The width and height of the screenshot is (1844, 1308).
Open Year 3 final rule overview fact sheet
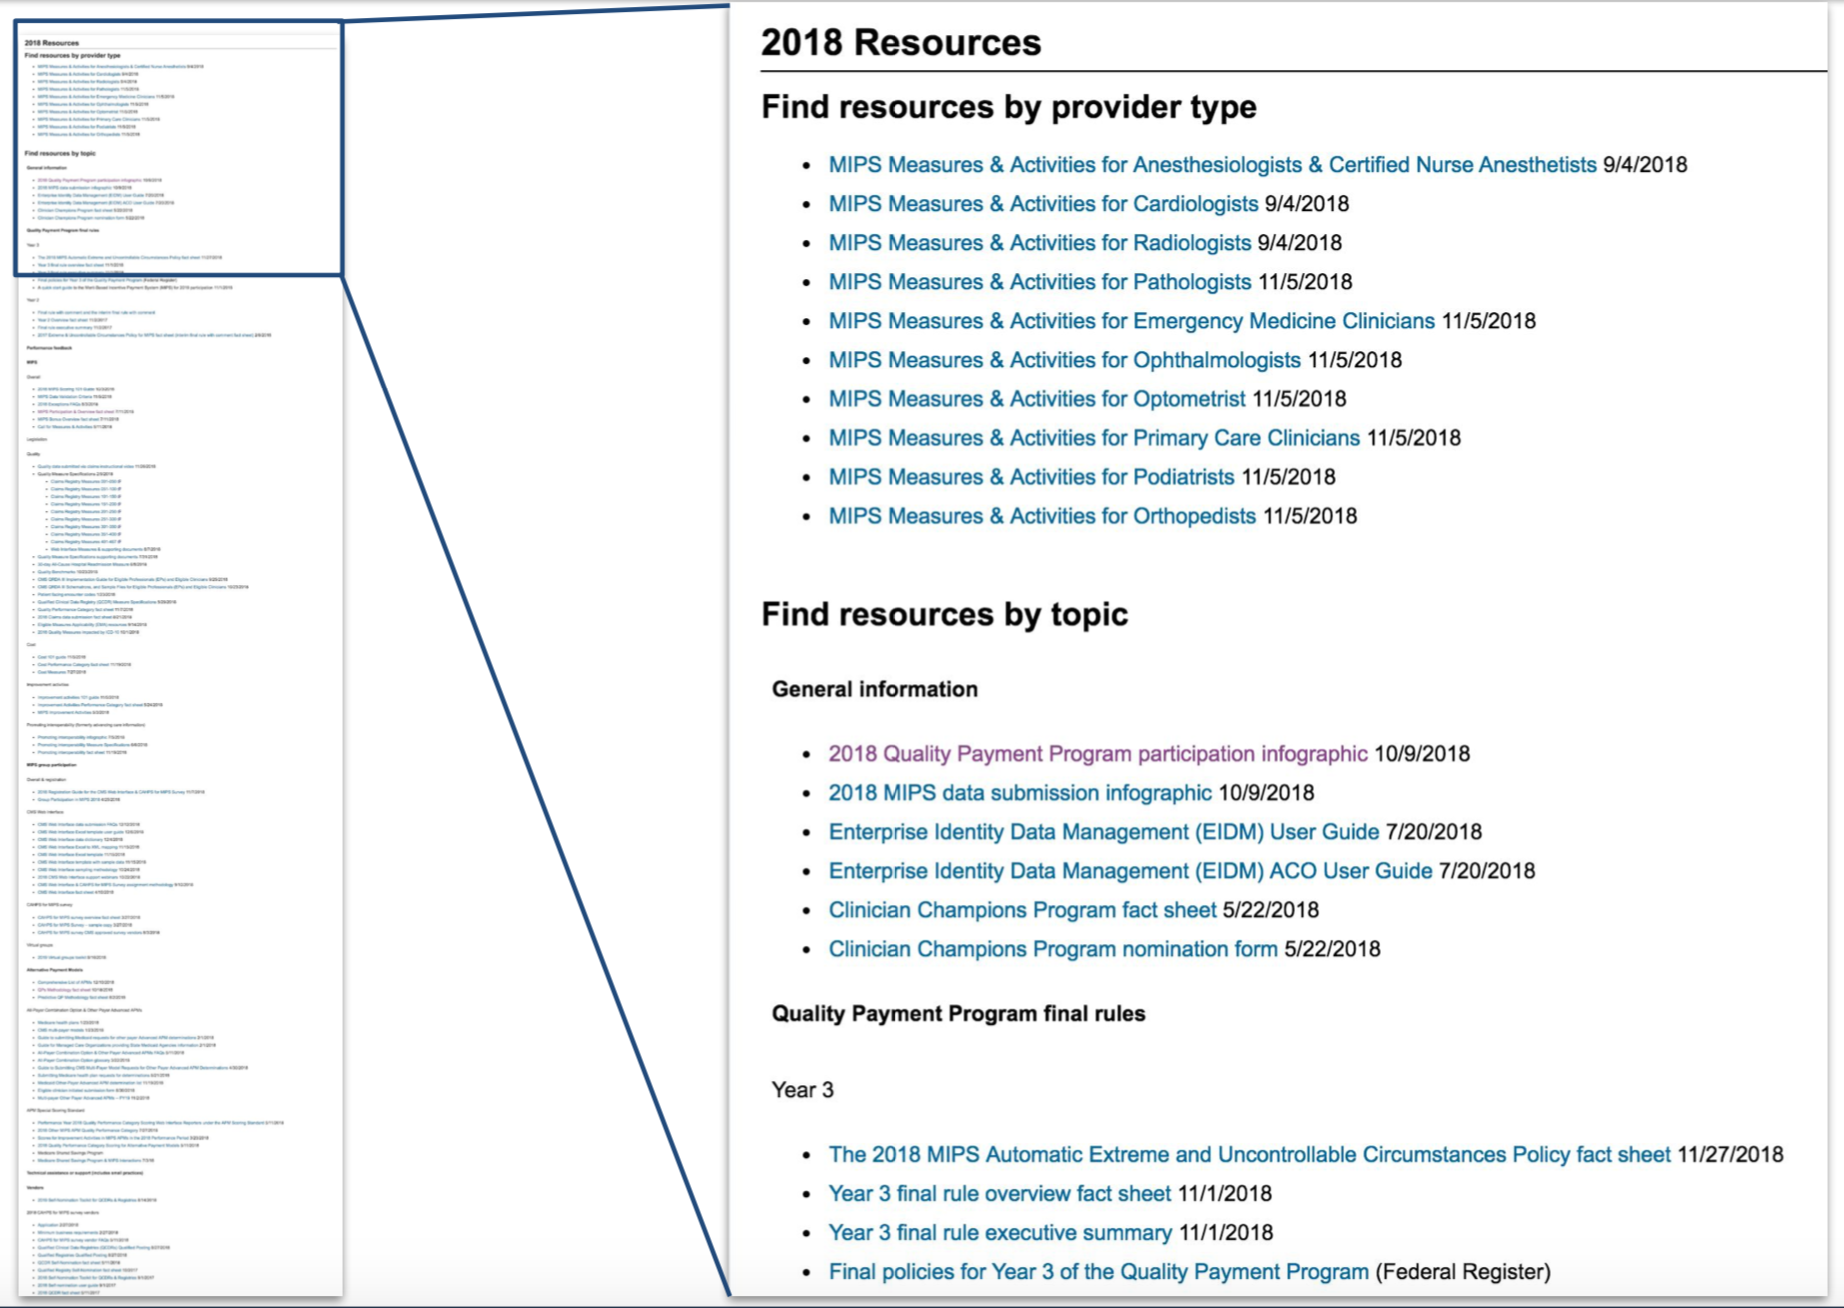(1000, 1193)
